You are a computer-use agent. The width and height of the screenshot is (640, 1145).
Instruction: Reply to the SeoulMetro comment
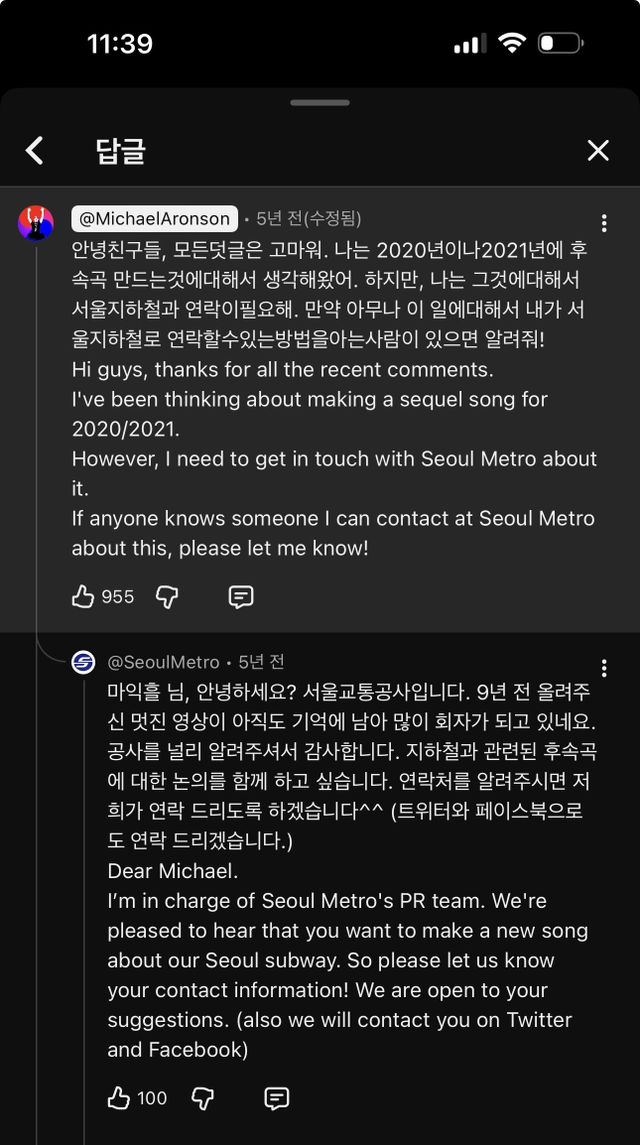[x=277, y=1098]
